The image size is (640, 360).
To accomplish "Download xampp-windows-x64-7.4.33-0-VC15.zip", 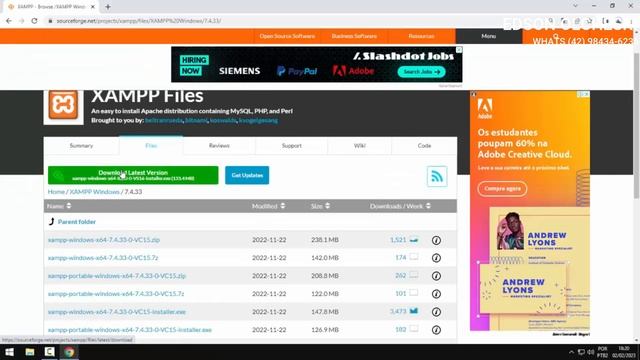I will (104, 240).
